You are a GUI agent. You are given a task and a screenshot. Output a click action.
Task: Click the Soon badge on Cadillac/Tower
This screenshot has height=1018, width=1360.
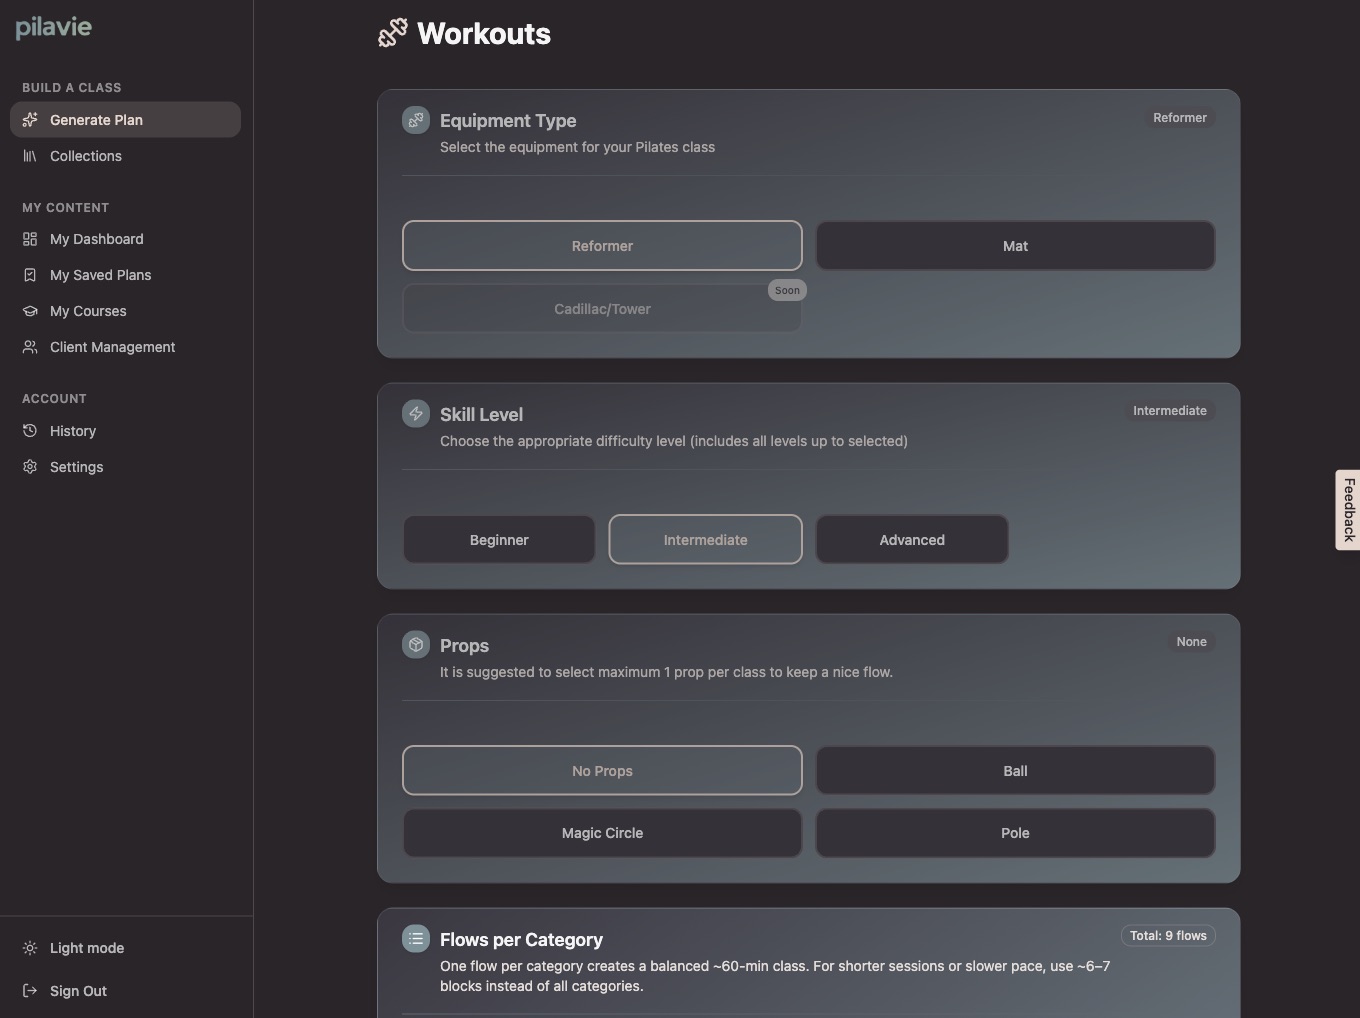tap(787, 290)
